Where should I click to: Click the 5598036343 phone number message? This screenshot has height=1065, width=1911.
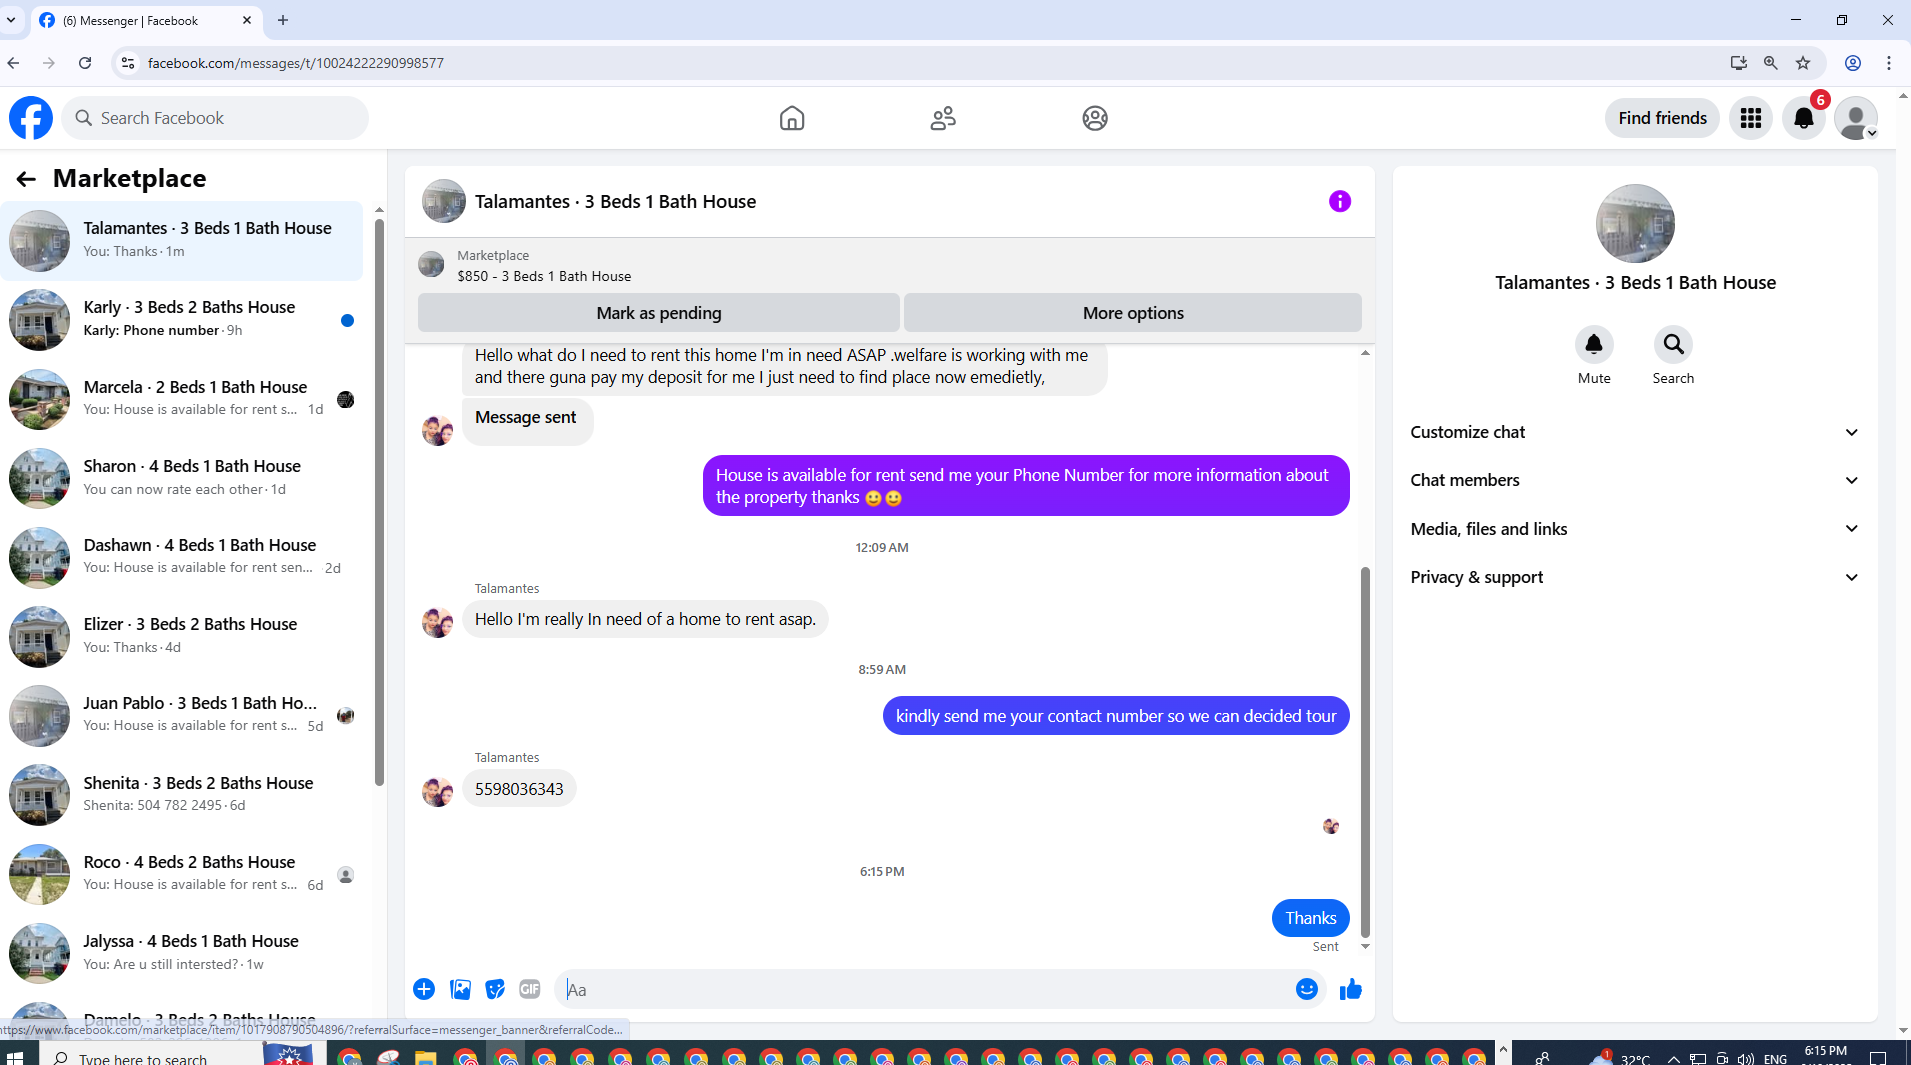click(519, 789)
